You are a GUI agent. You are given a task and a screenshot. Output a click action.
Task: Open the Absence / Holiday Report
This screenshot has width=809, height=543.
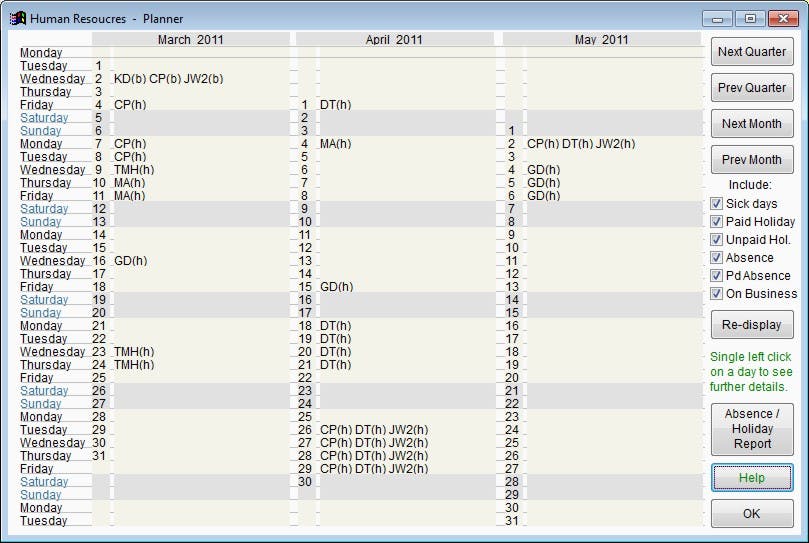tap(752, 429)
